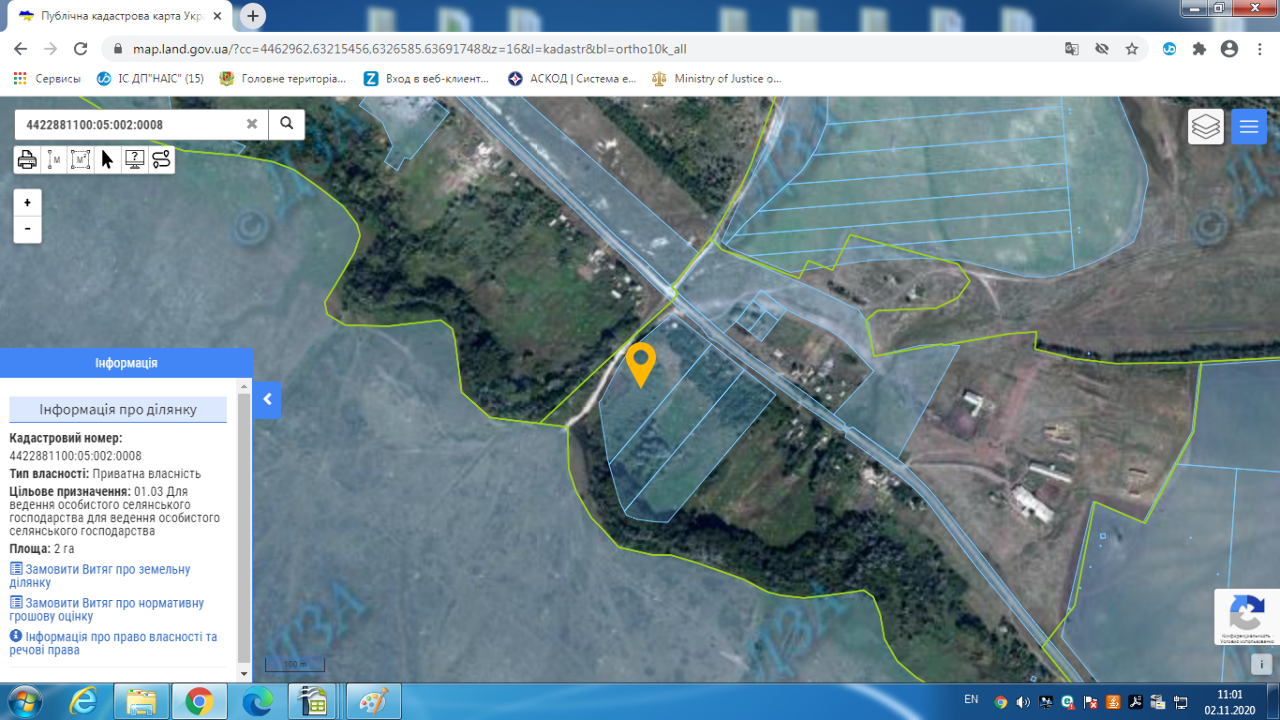Viewport: 1280px width, 720px height.
Task: Switch to Chrome in the taskbar
Action: coord(199,702)
